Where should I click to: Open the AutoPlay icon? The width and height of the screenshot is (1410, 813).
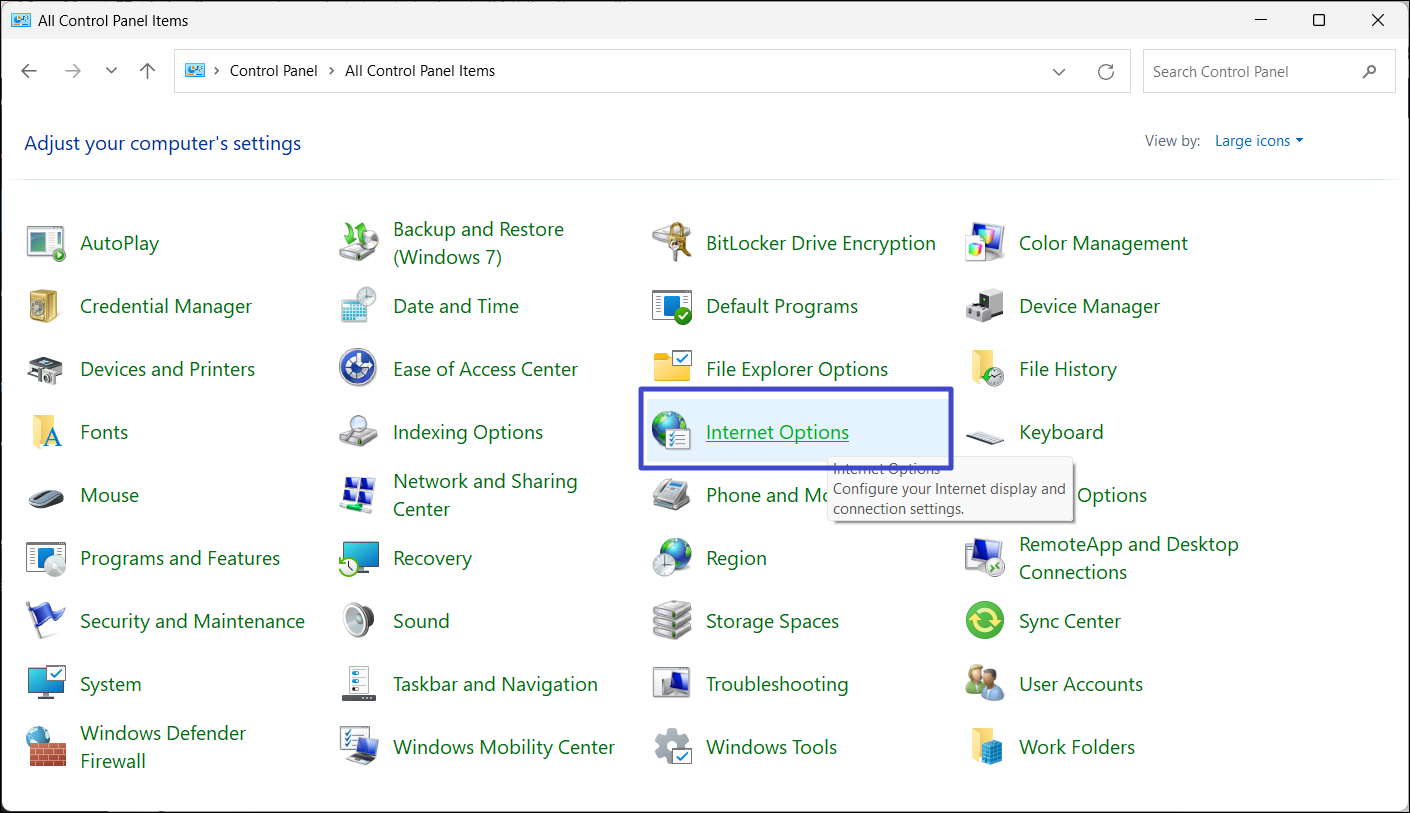point(46,243)
